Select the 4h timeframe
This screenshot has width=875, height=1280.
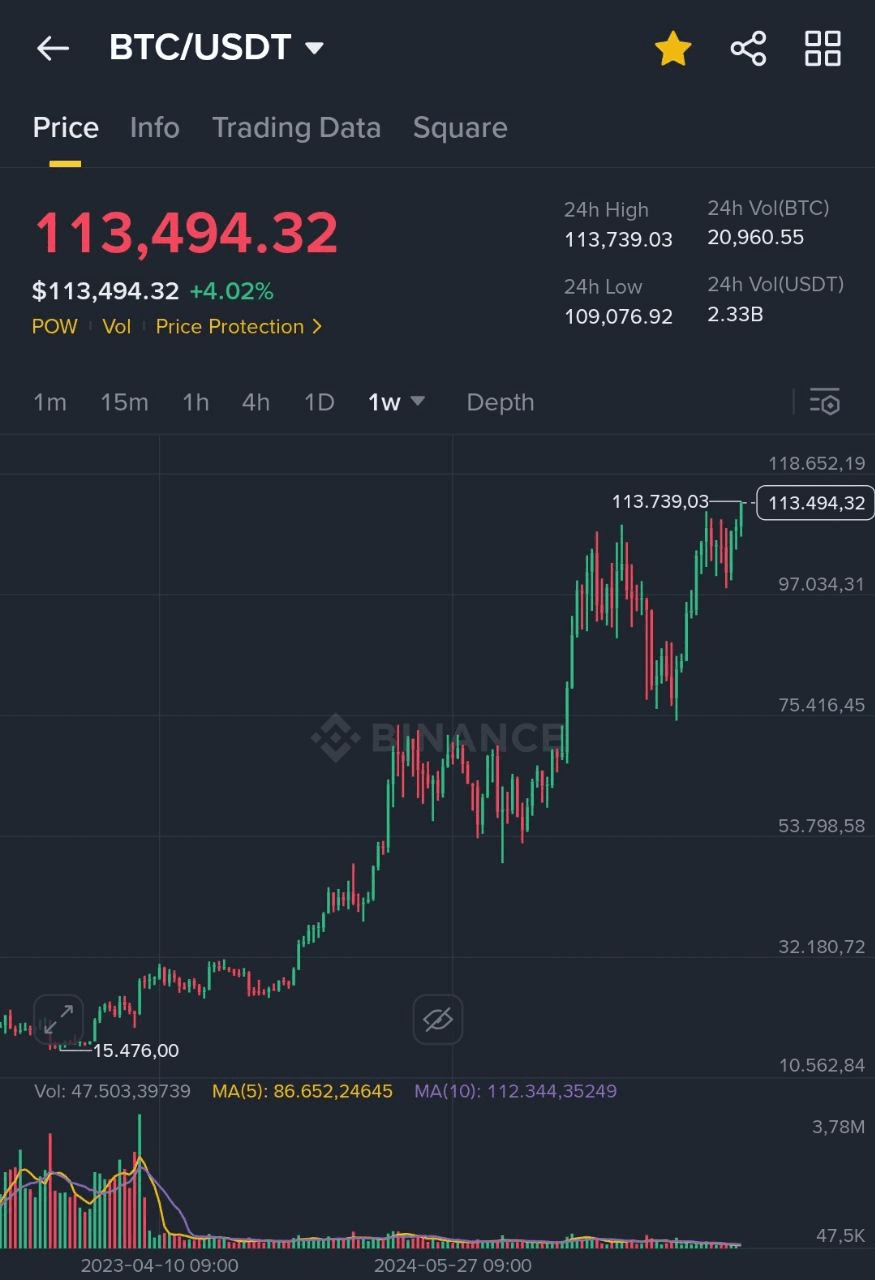256,402
